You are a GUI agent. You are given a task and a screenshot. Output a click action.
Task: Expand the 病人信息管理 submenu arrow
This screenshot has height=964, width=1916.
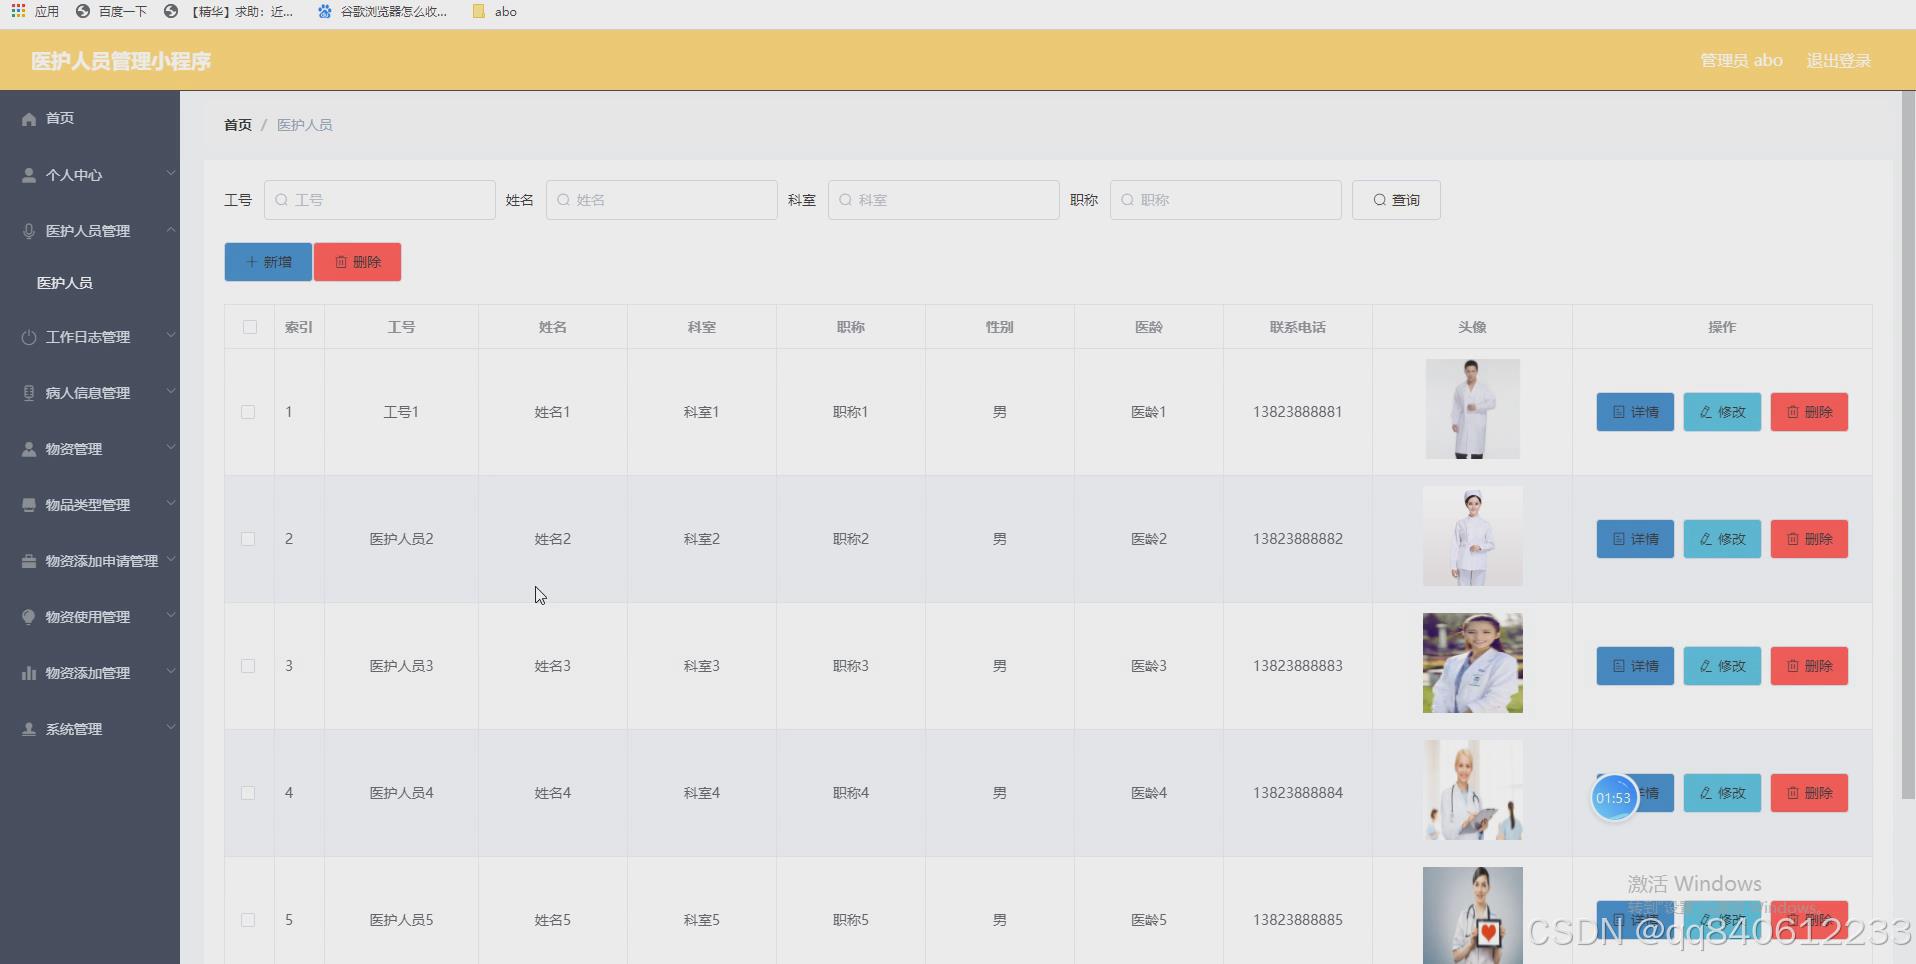[171, 392]
